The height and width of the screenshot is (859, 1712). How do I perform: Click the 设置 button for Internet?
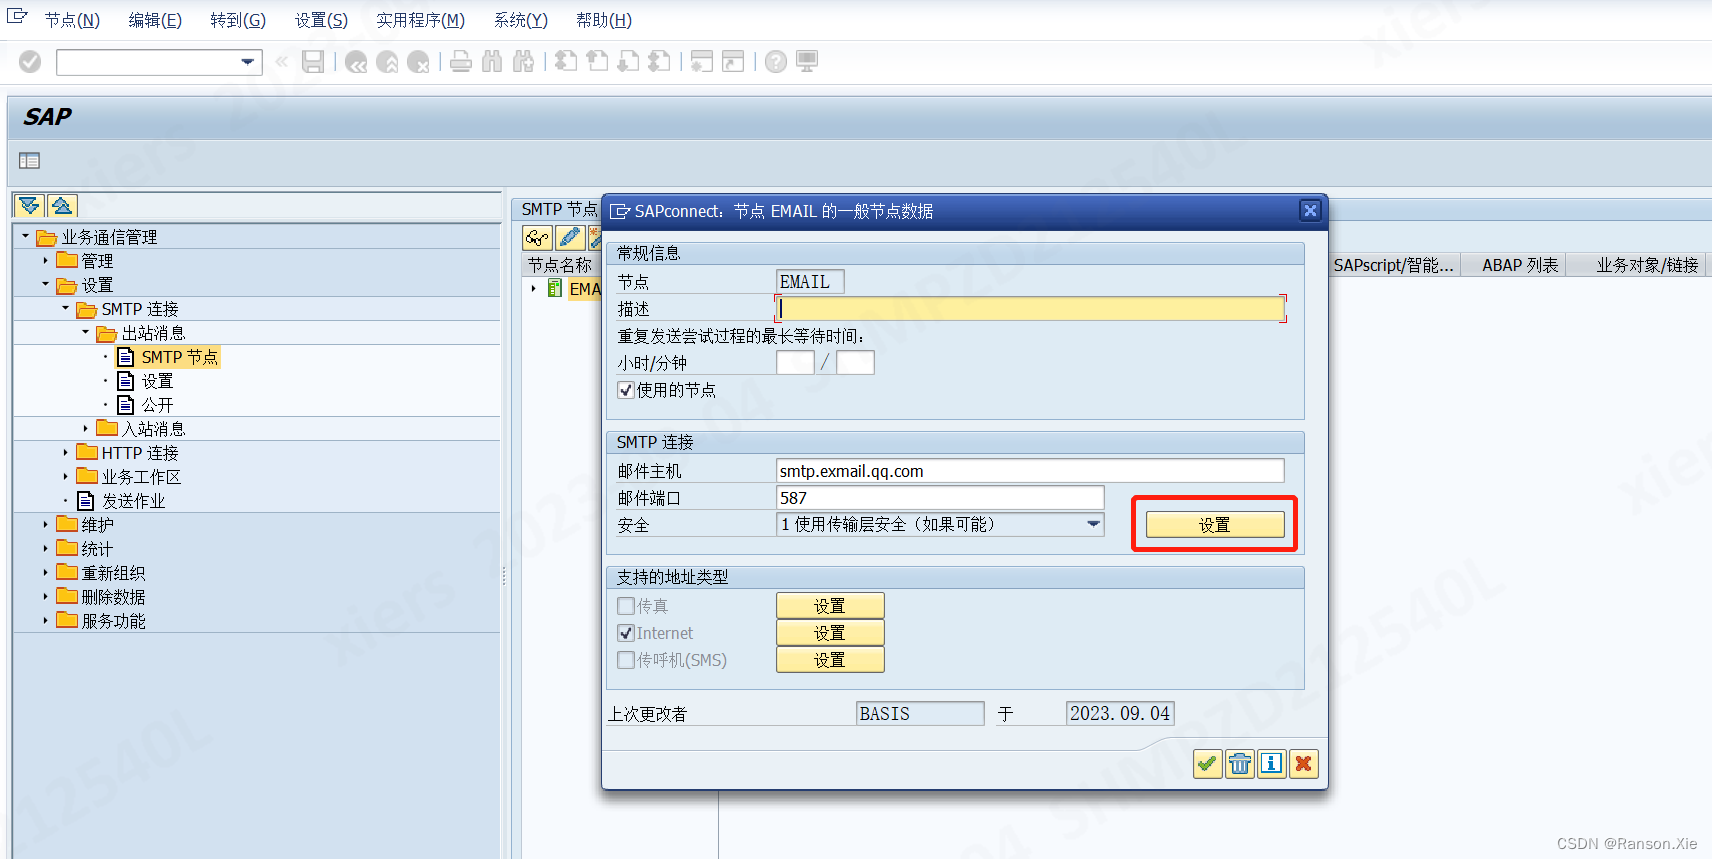830,633
